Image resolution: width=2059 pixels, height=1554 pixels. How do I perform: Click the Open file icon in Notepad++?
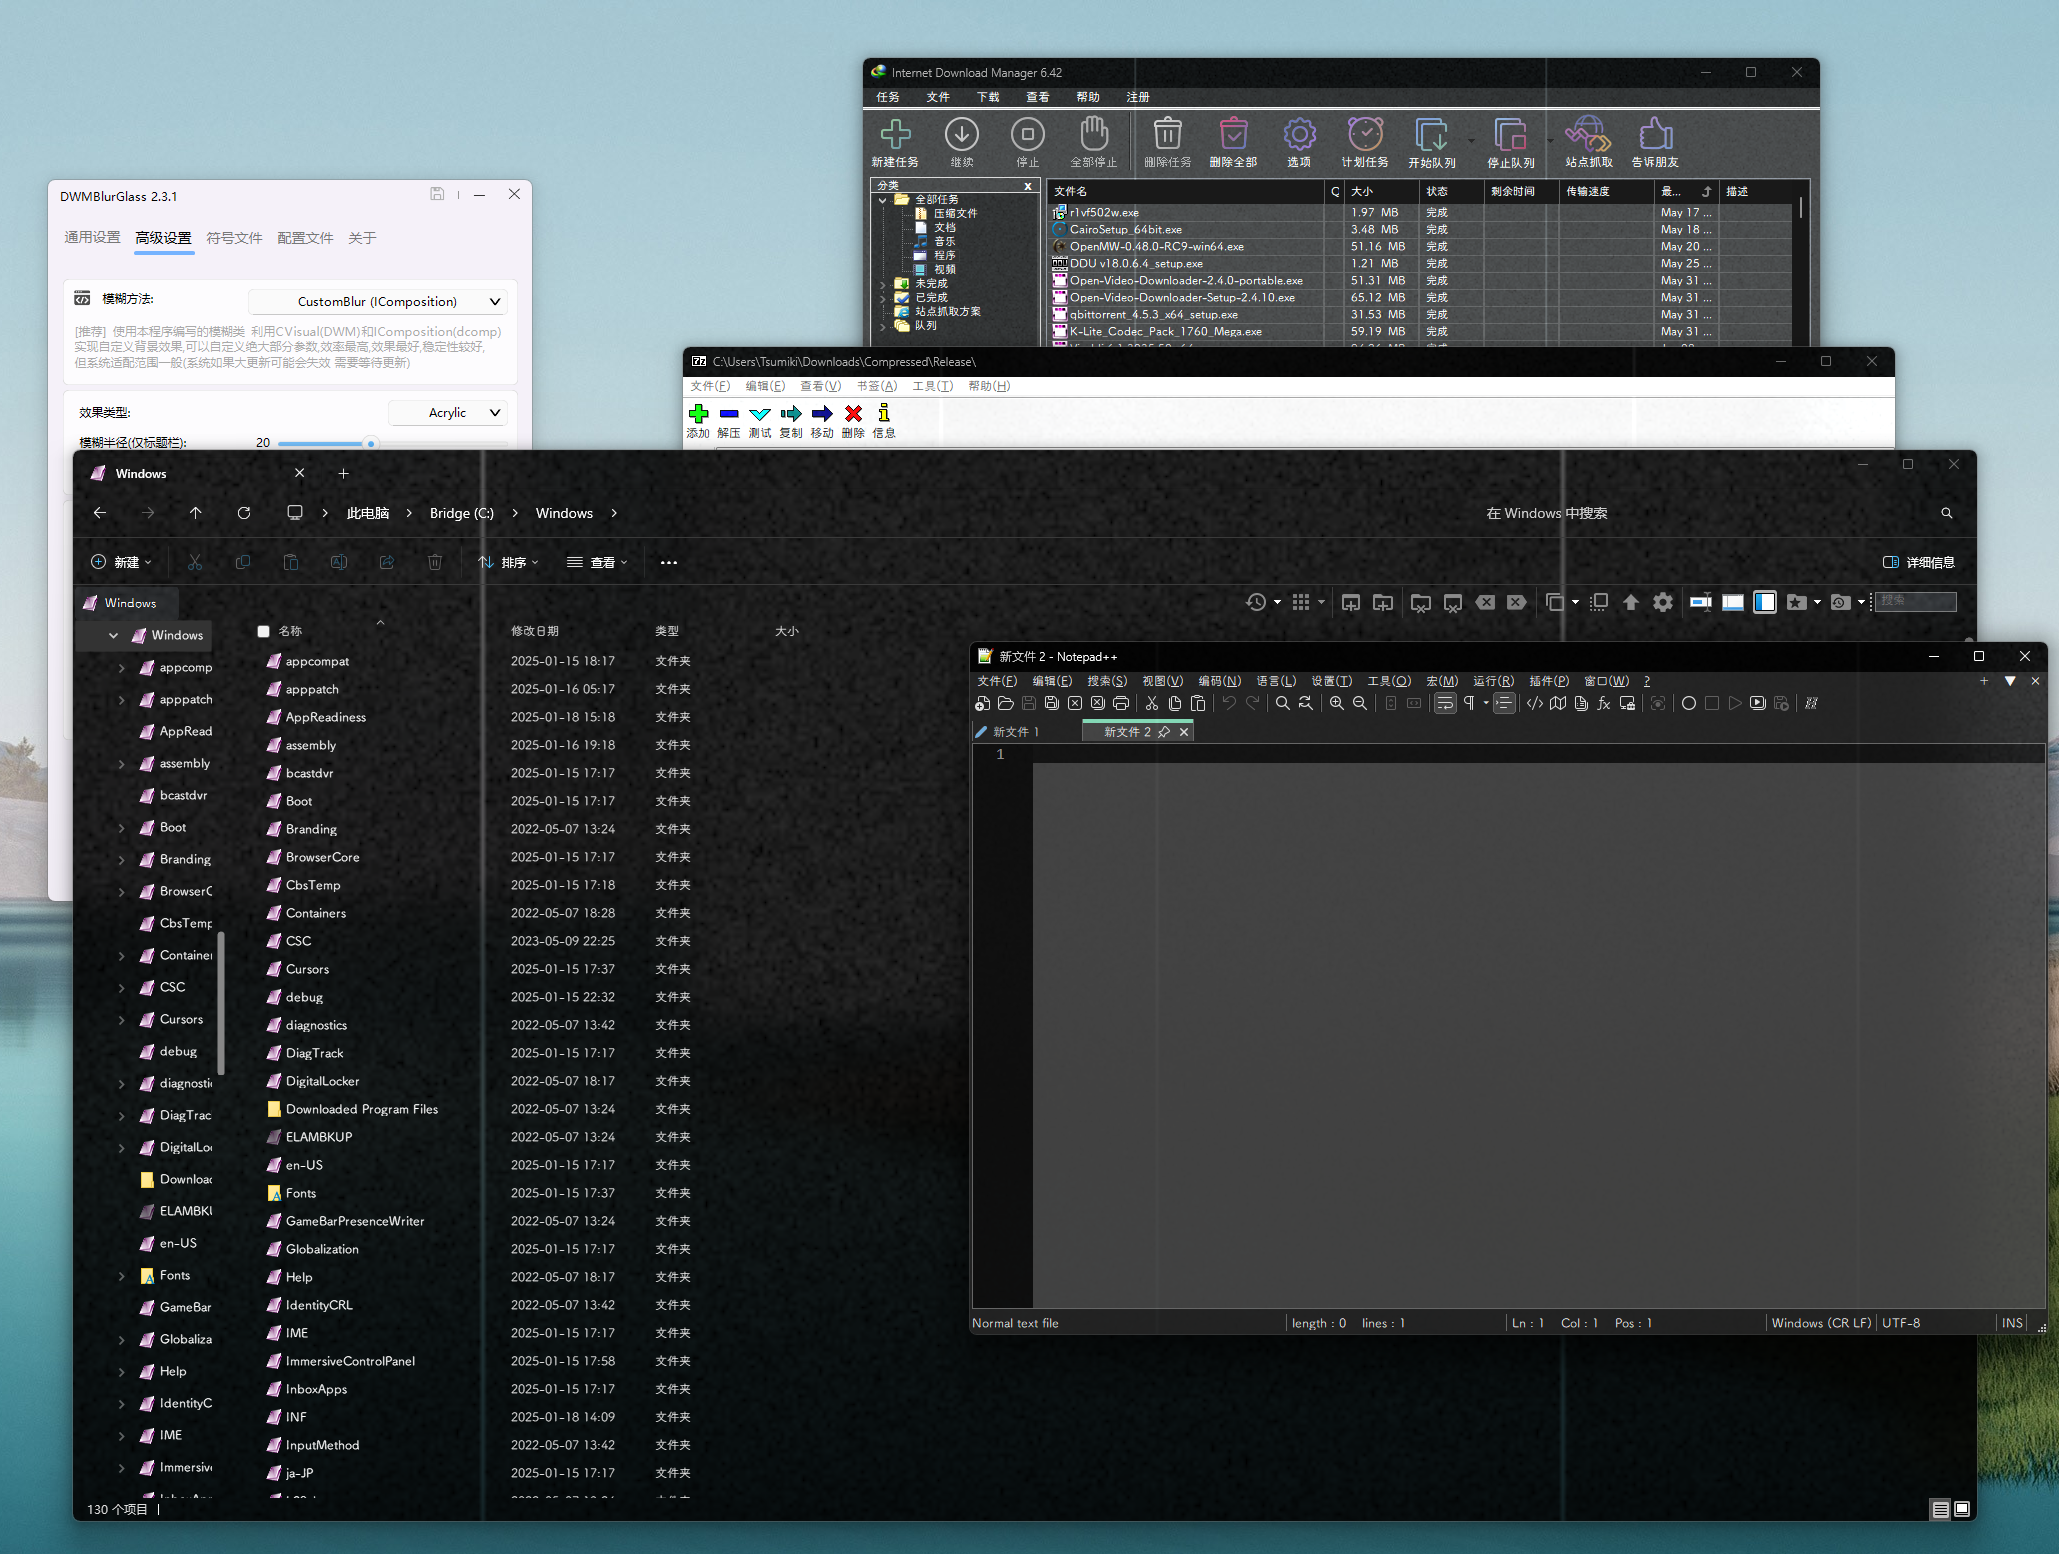pos(1006,703)
